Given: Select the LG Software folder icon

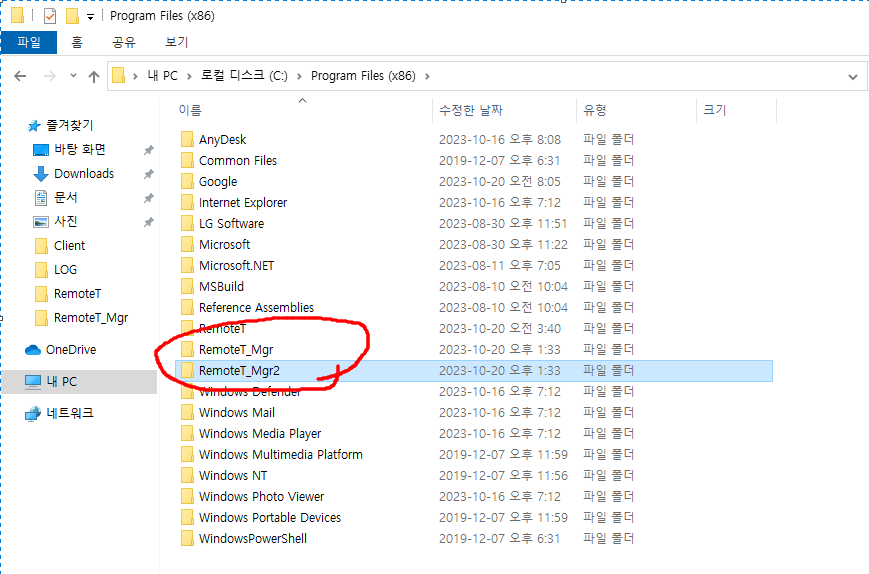Looking at the screenshot, I should click(x=187, y=223).
